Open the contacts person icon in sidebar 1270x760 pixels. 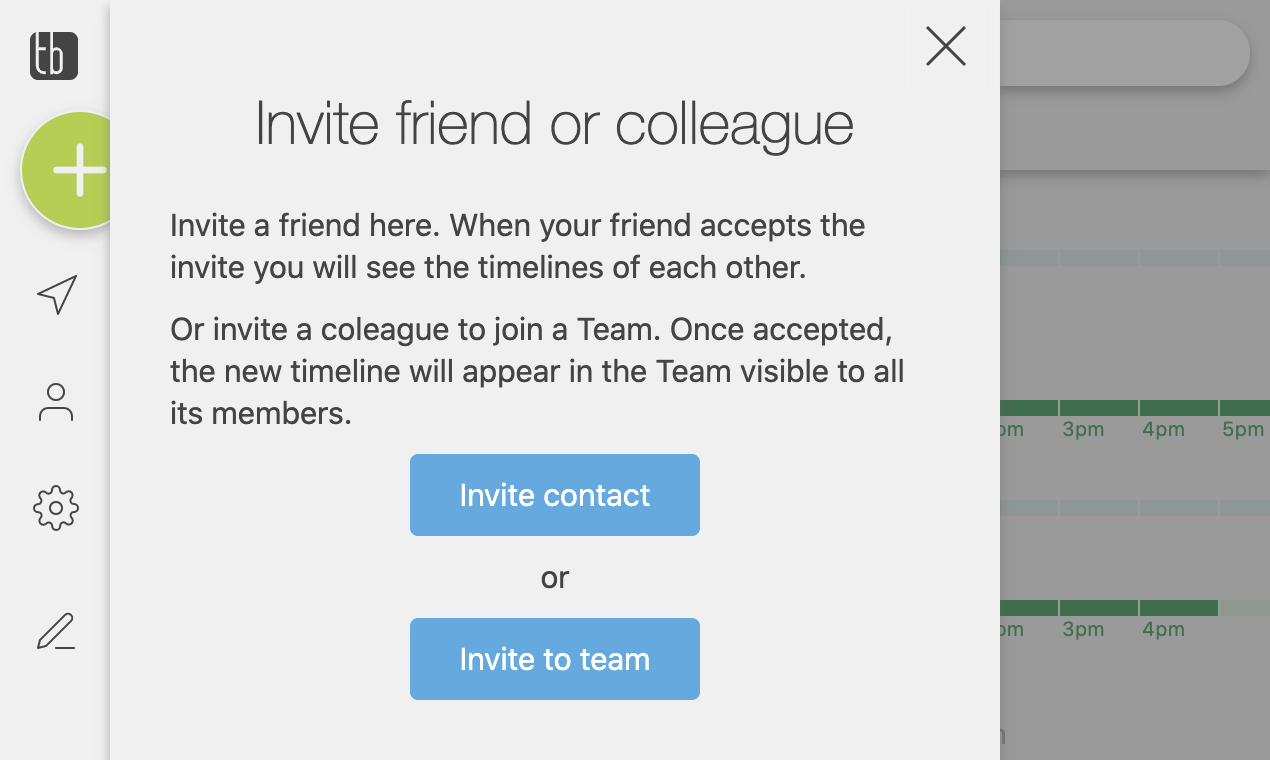55,403
